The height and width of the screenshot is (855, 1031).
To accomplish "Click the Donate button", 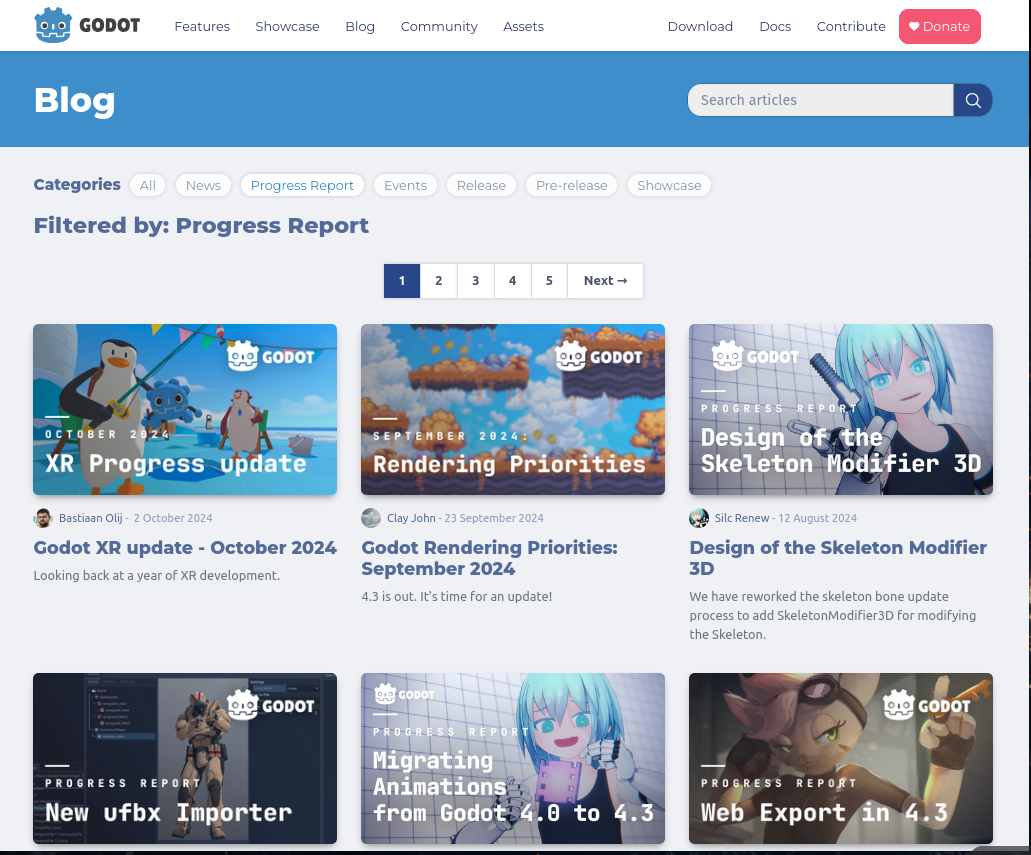I will tap(940, 26).
